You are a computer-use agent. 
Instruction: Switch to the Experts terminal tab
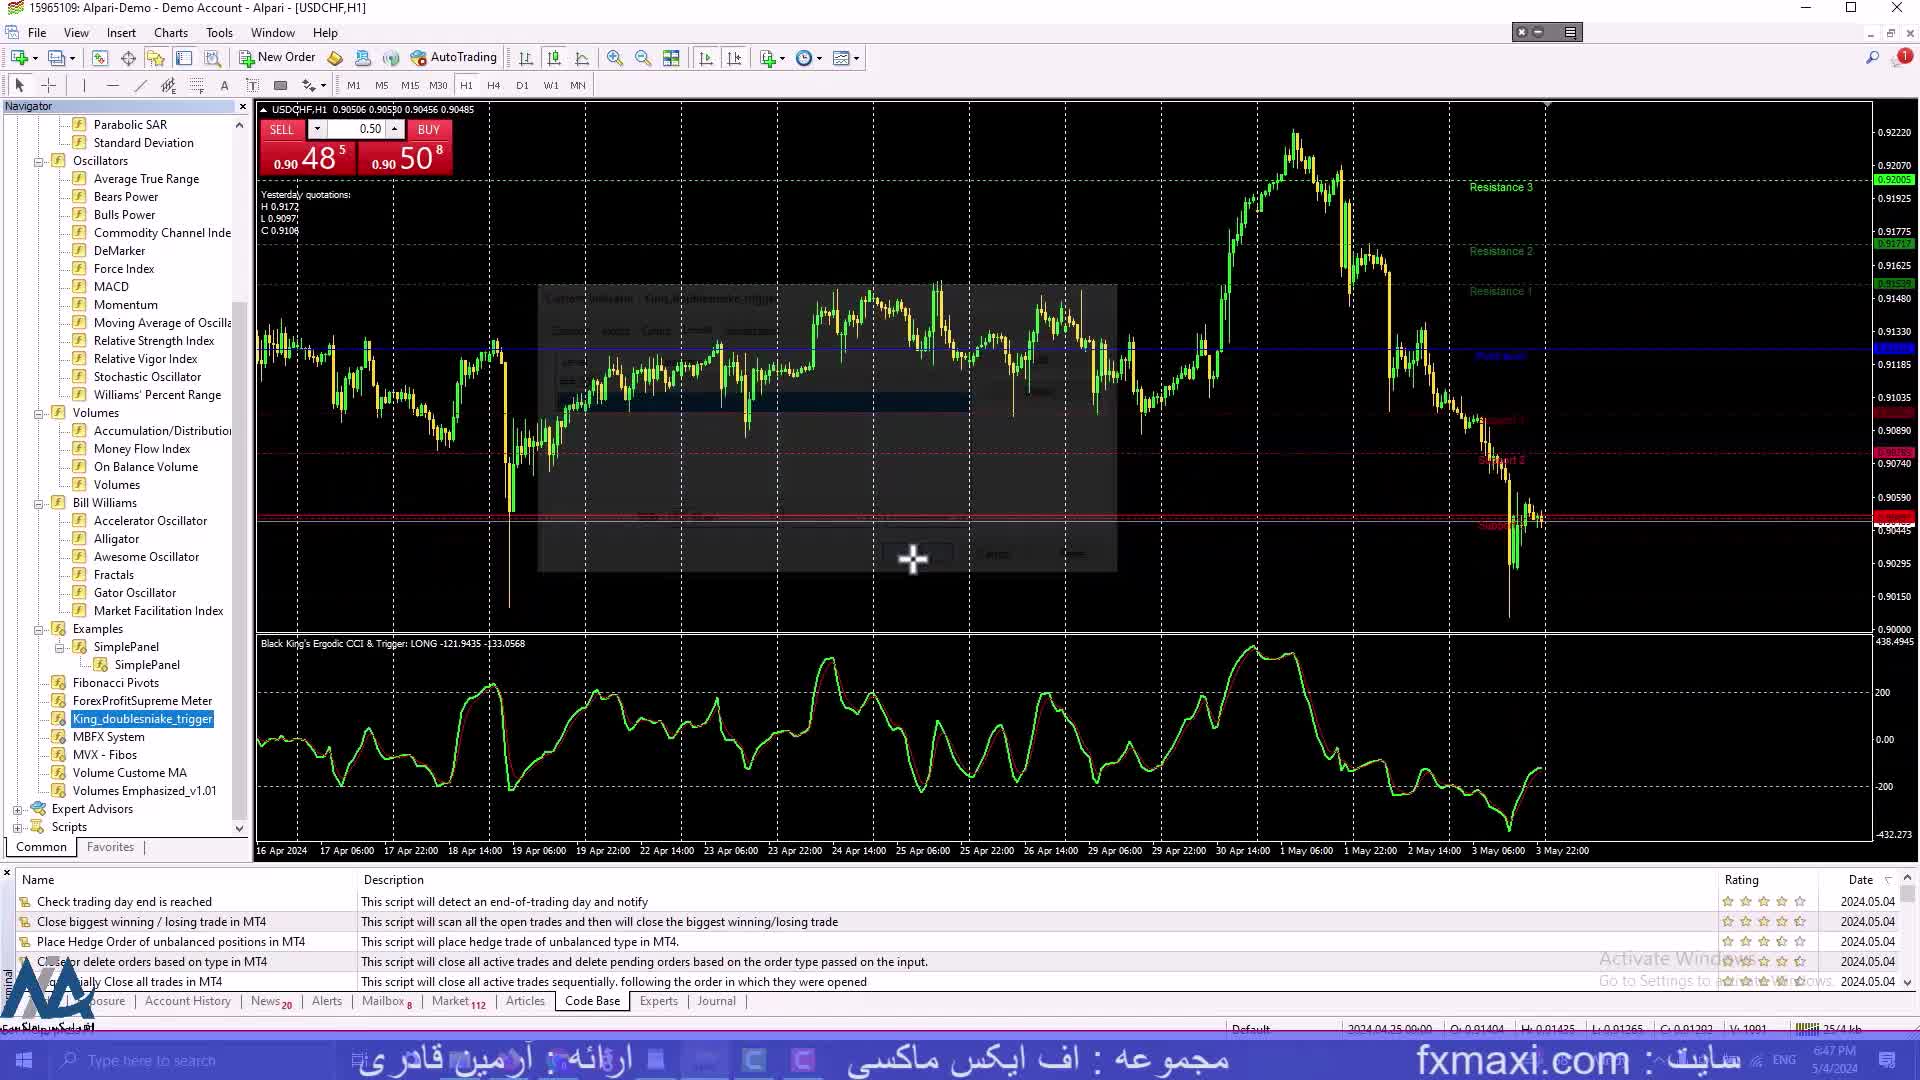[x=658, y=1001]
